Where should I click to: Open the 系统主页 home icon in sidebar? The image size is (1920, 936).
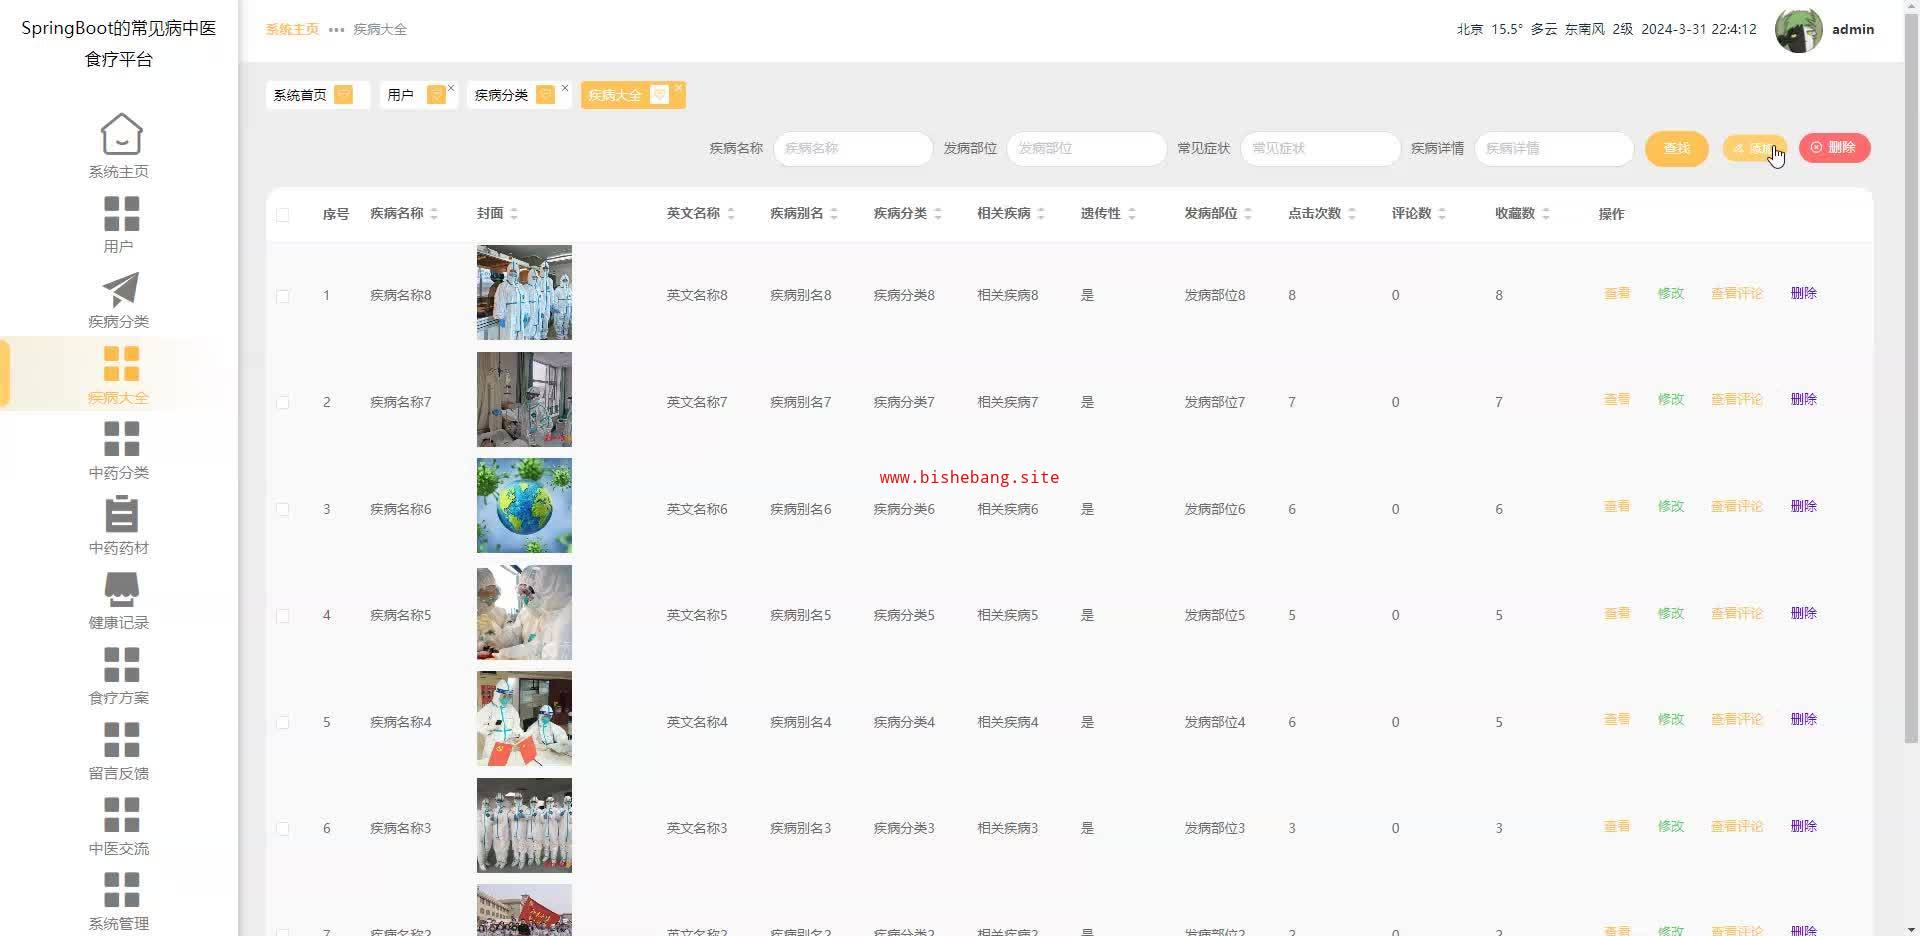click(x=121, y=134)
